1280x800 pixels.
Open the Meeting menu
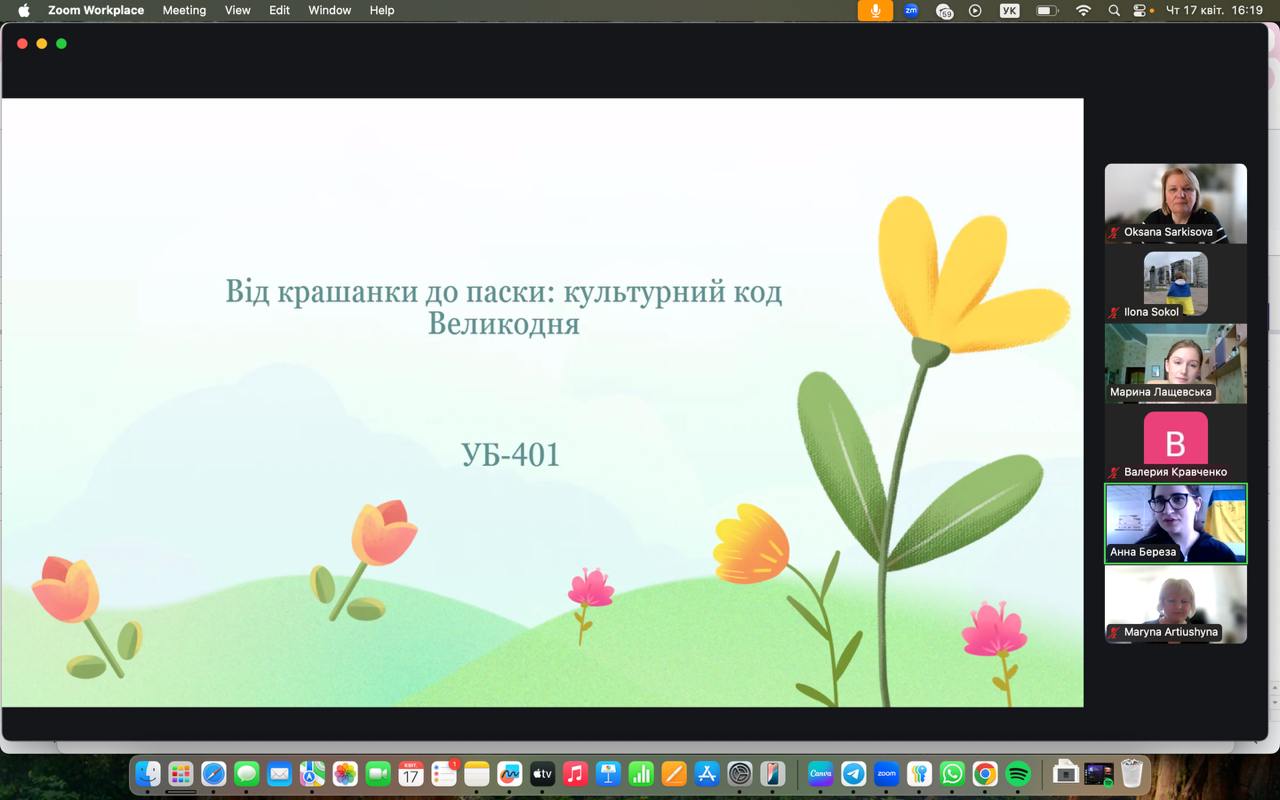(184, 10)
